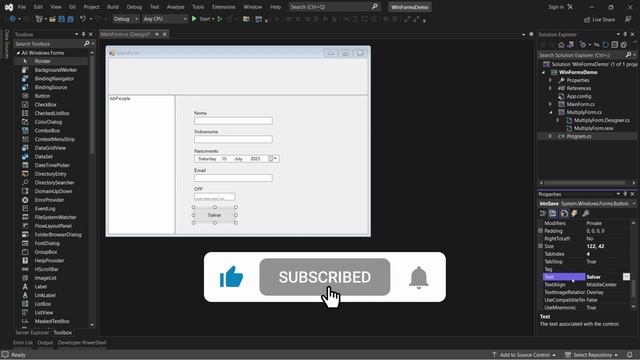The image size is (640, 360).
Task: Click Pending Changes Filter clock icon
Action: (x=583, y=45)
